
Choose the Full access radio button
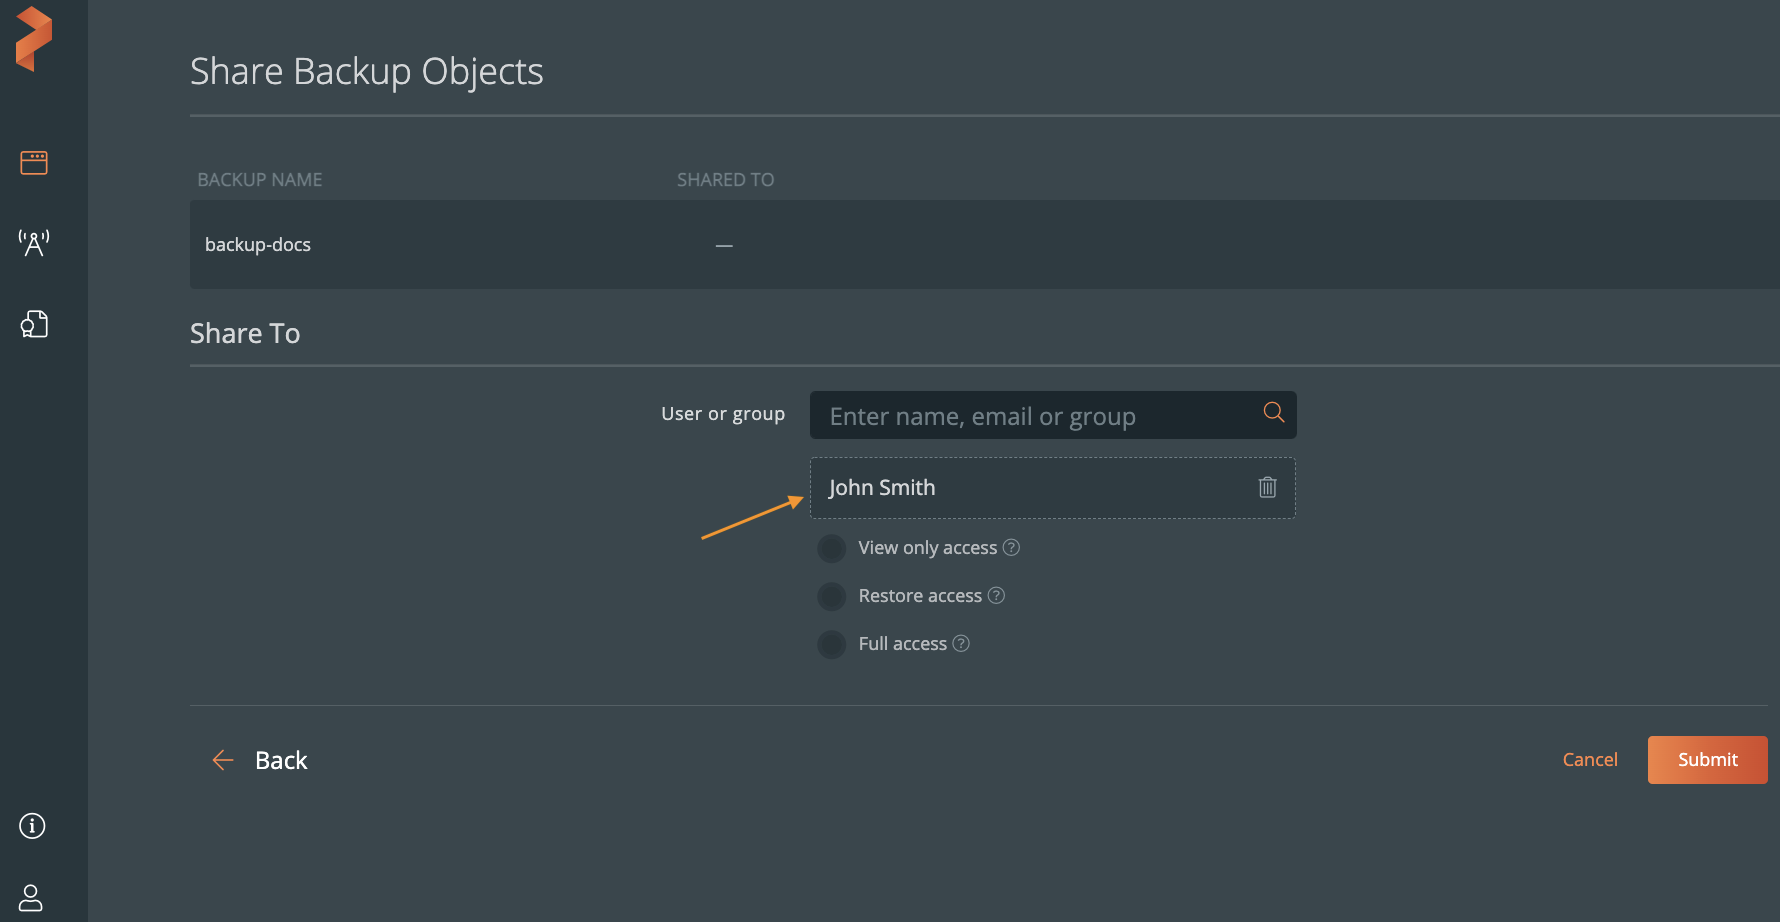pyautogui.click(x=832, y=644)
